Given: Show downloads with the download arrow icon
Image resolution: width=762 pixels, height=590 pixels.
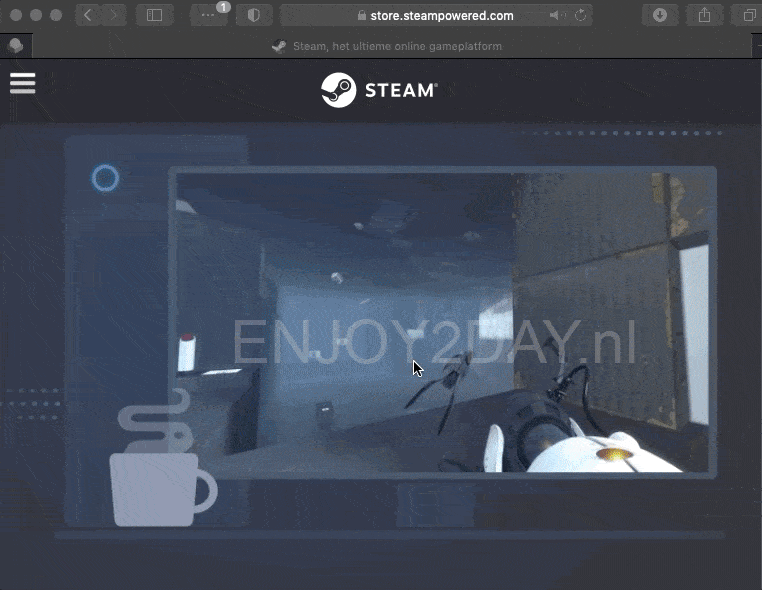Looking at the screenshot, I should click(x=659, y=15).
